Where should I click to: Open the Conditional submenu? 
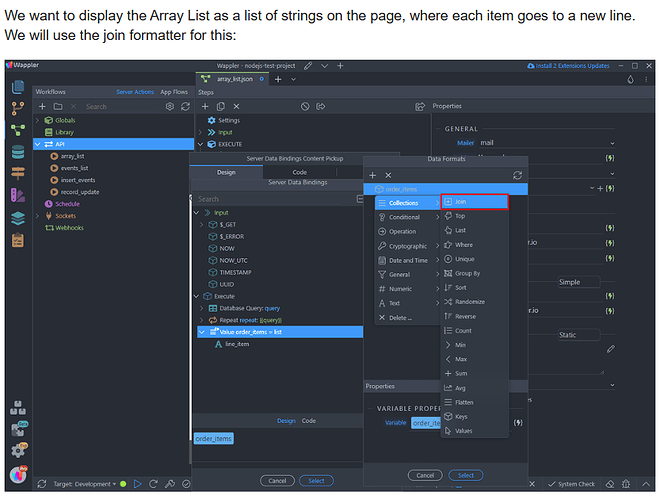tap(407, 217)
